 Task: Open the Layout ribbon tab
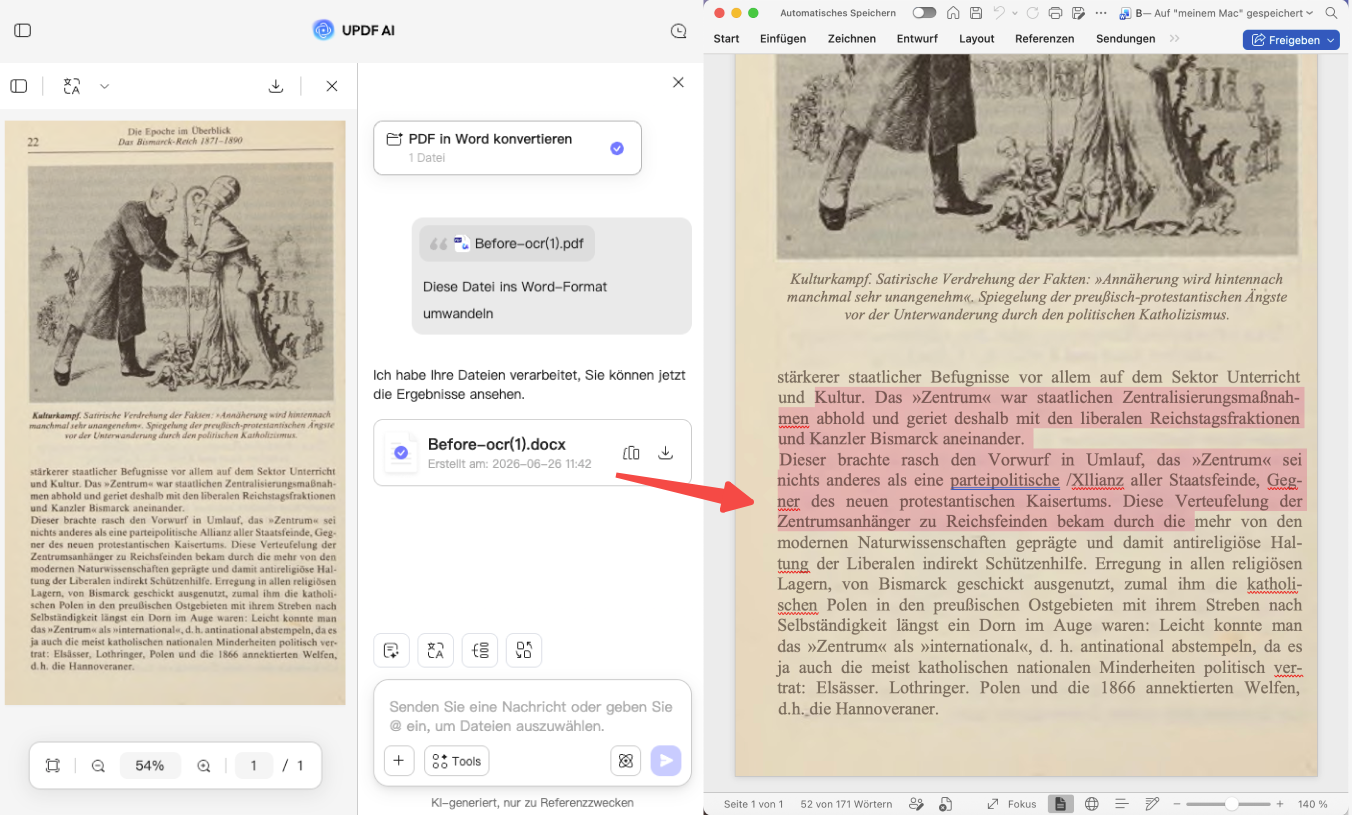977,39
